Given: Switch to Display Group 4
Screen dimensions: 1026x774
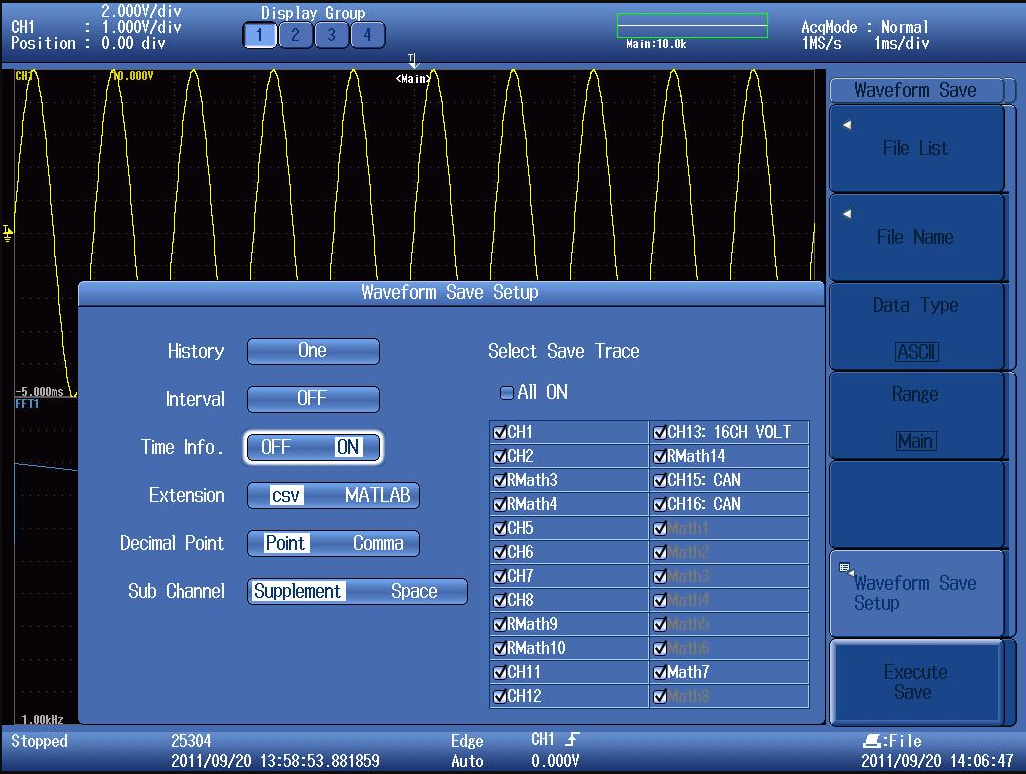Looking at the screenshot, I should point(367,35).
